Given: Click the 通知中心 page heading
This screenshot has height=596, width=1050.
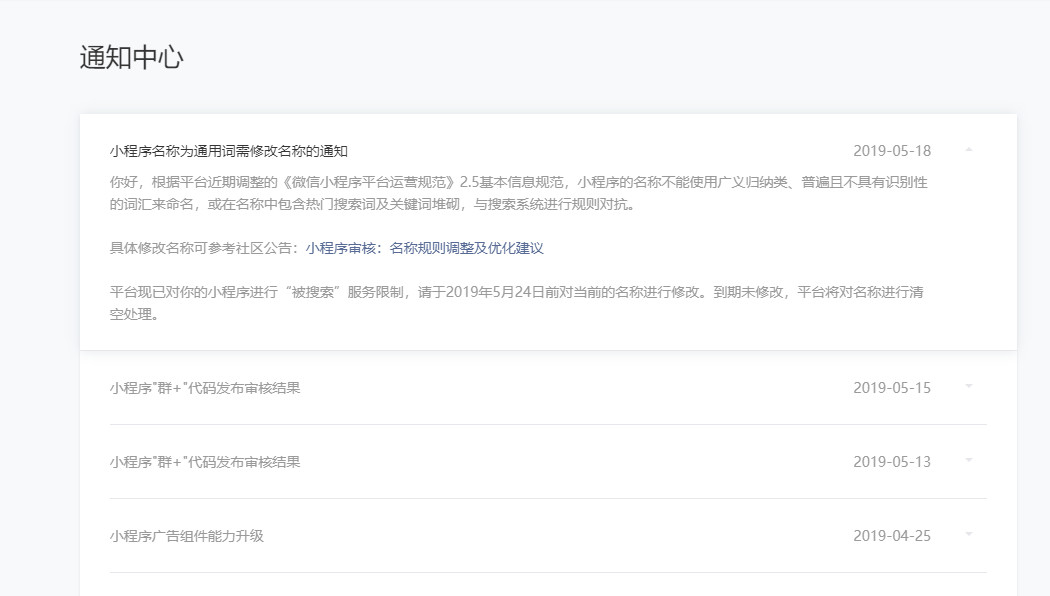Looking at the screenshot, I should pos(132,58).
